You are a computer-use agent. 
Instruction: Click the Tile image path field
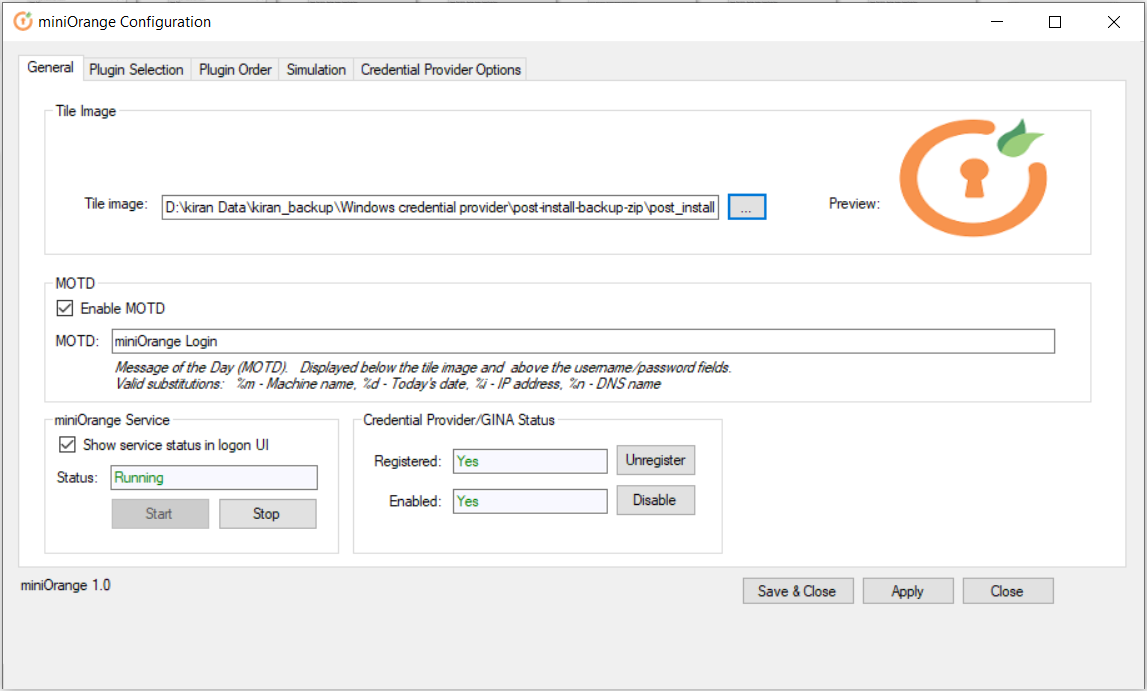pos(440,207)
